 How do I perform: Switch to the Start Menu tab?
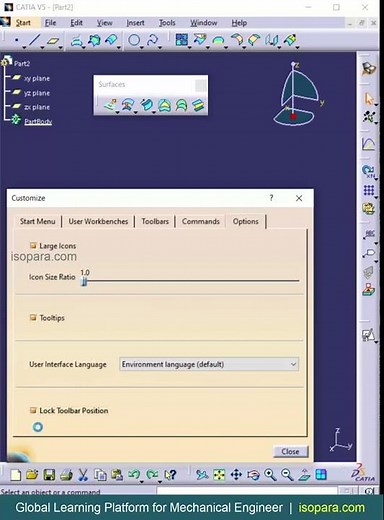point(37,221)
